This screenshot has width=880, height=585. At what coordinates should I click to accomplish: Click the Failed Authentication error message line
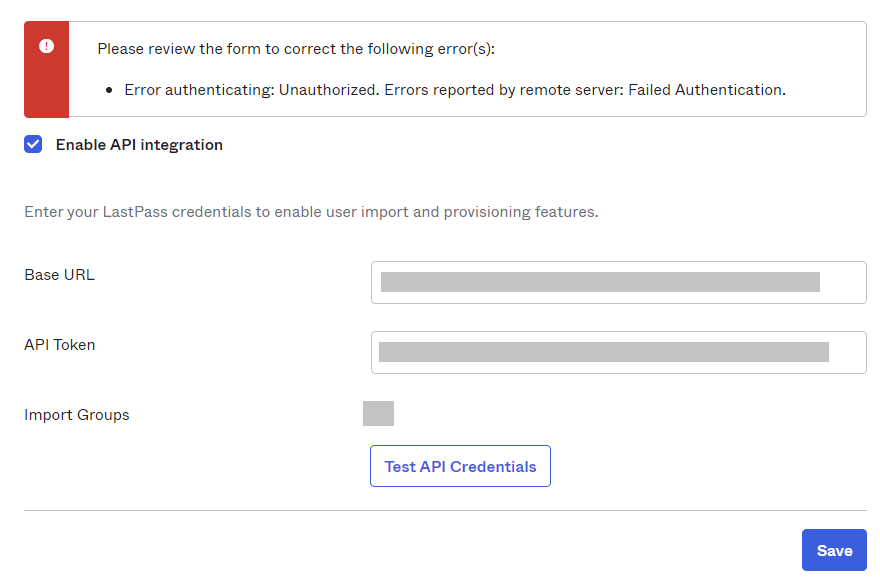tap(455, 90)
